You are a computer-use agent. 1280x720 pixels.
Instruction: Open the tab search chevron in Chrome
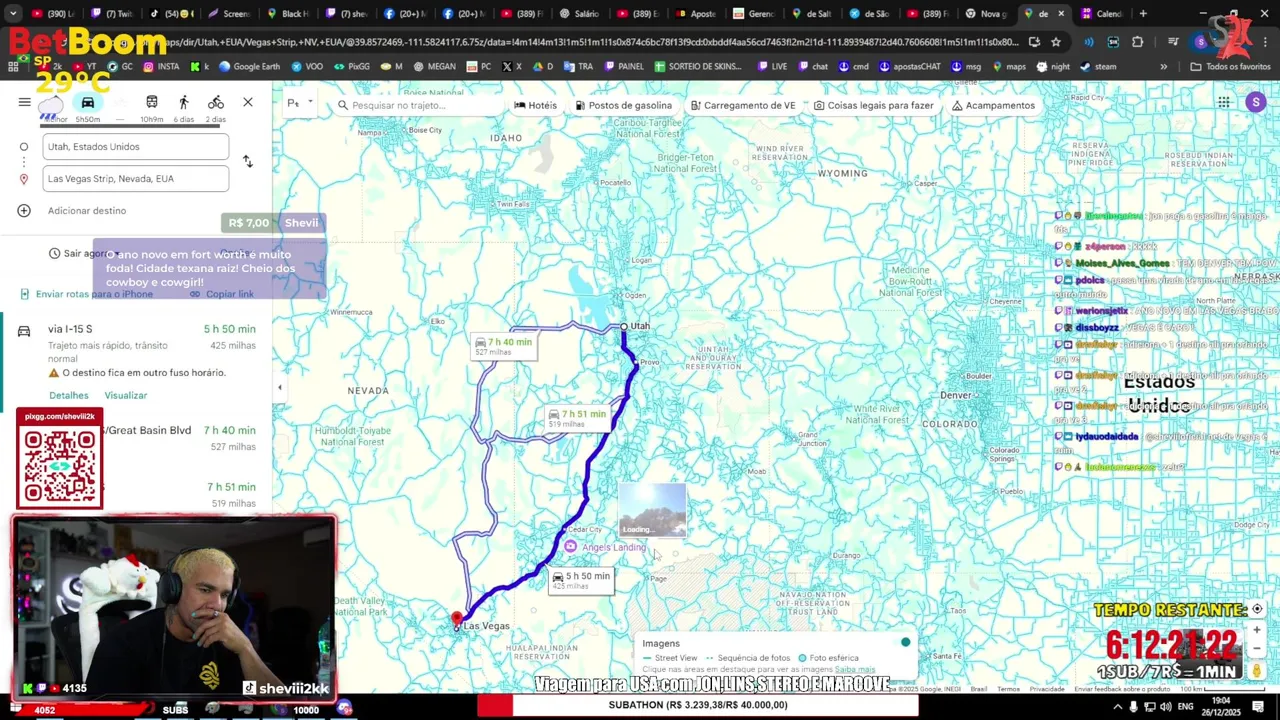point(14,14)
